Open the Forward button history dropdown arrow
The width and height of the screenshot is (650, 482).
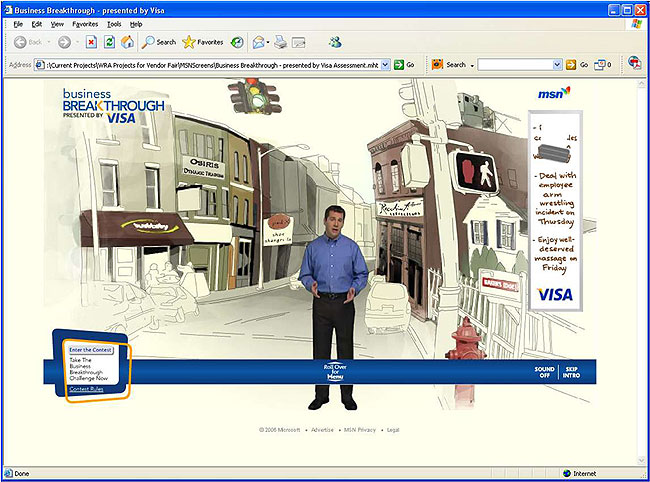[x=77, y=42]
